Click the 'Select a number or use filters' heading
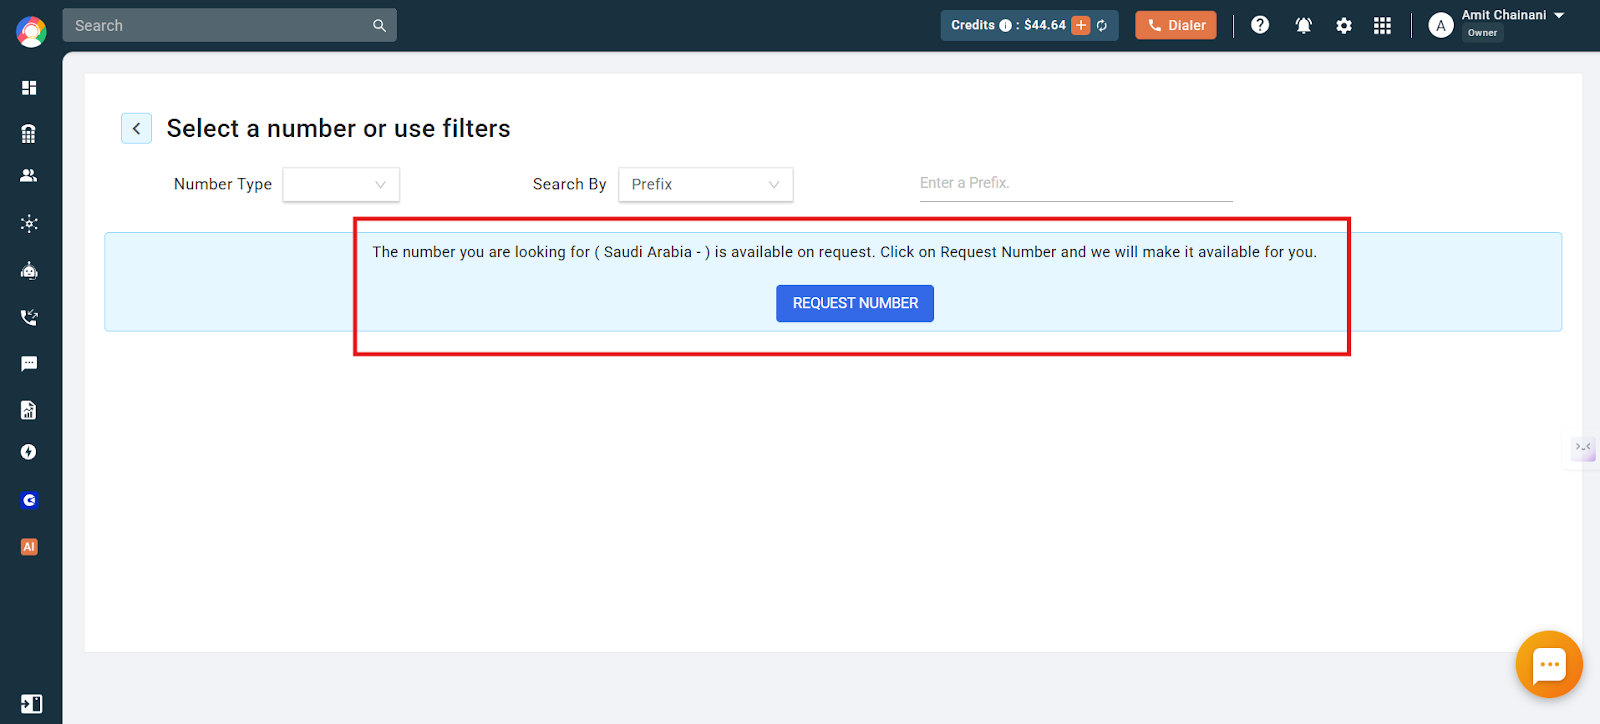The width and height of the screenshot is (1600, 724). 338,129
